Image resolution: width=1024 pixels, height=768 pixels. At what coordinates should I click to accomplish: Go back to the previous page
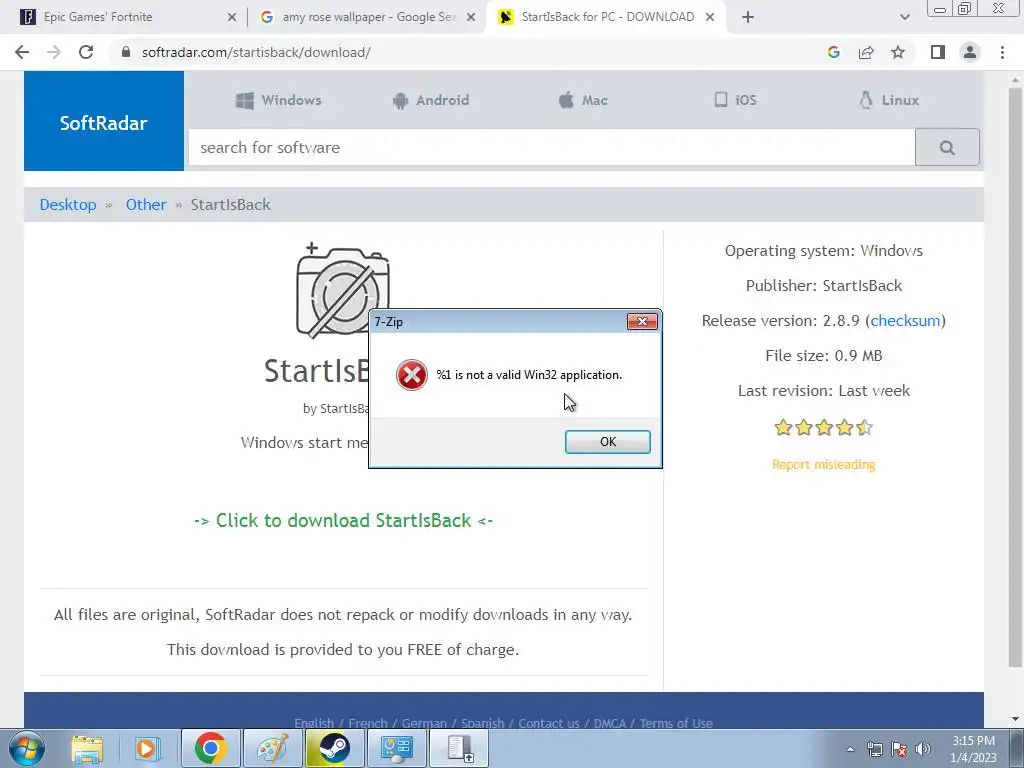tap(22, 52)
